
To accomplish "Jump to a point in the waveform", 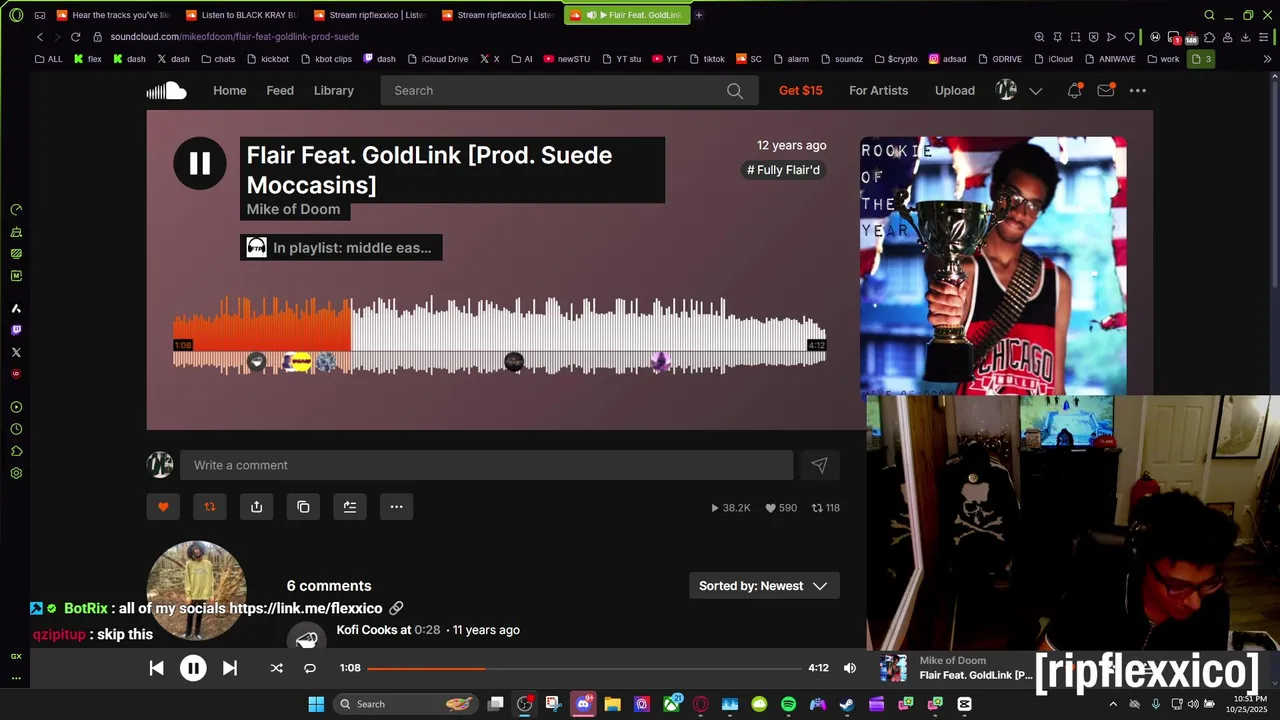I will 500,335.
